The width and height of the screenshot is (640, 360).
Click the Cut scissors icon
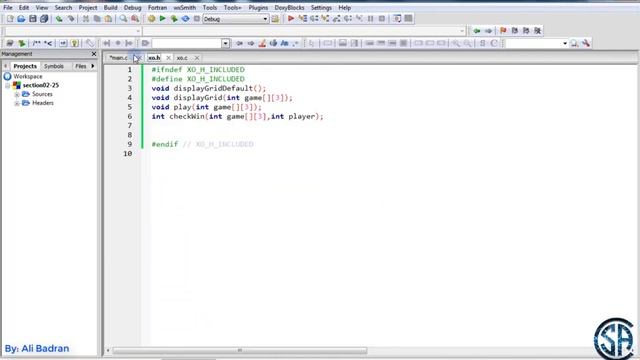pos(86,19)
